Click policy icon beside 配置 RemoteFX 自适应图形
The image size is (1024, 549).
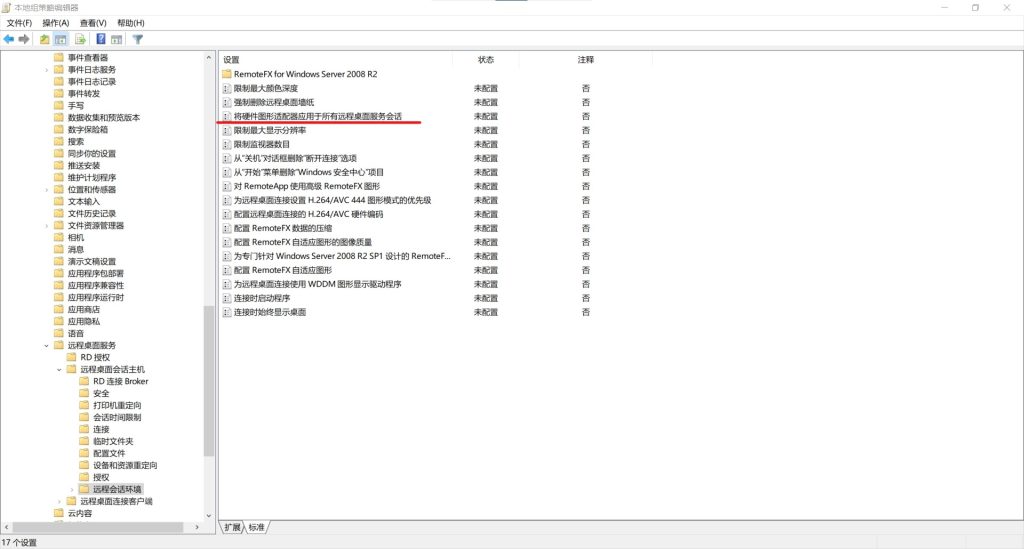click(227, 270)
